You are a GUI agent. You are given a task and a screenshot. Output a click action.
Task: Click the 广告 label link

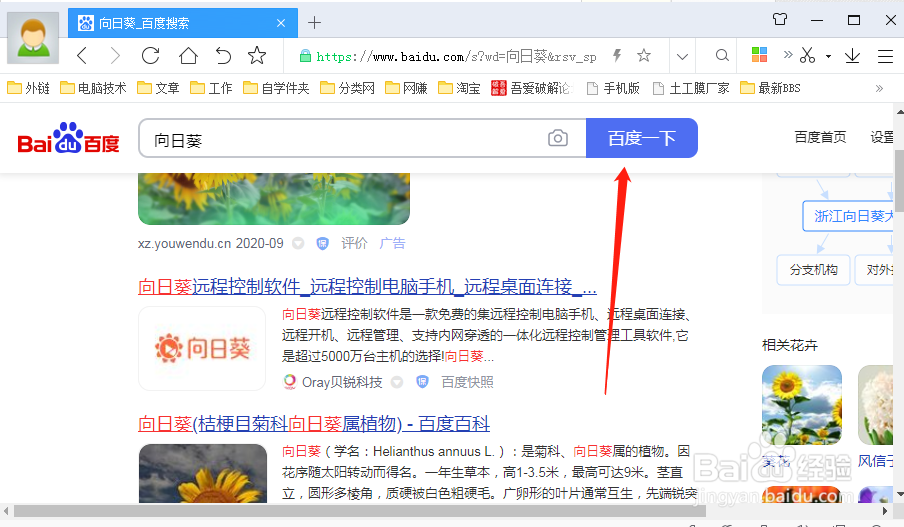[392, 243]
